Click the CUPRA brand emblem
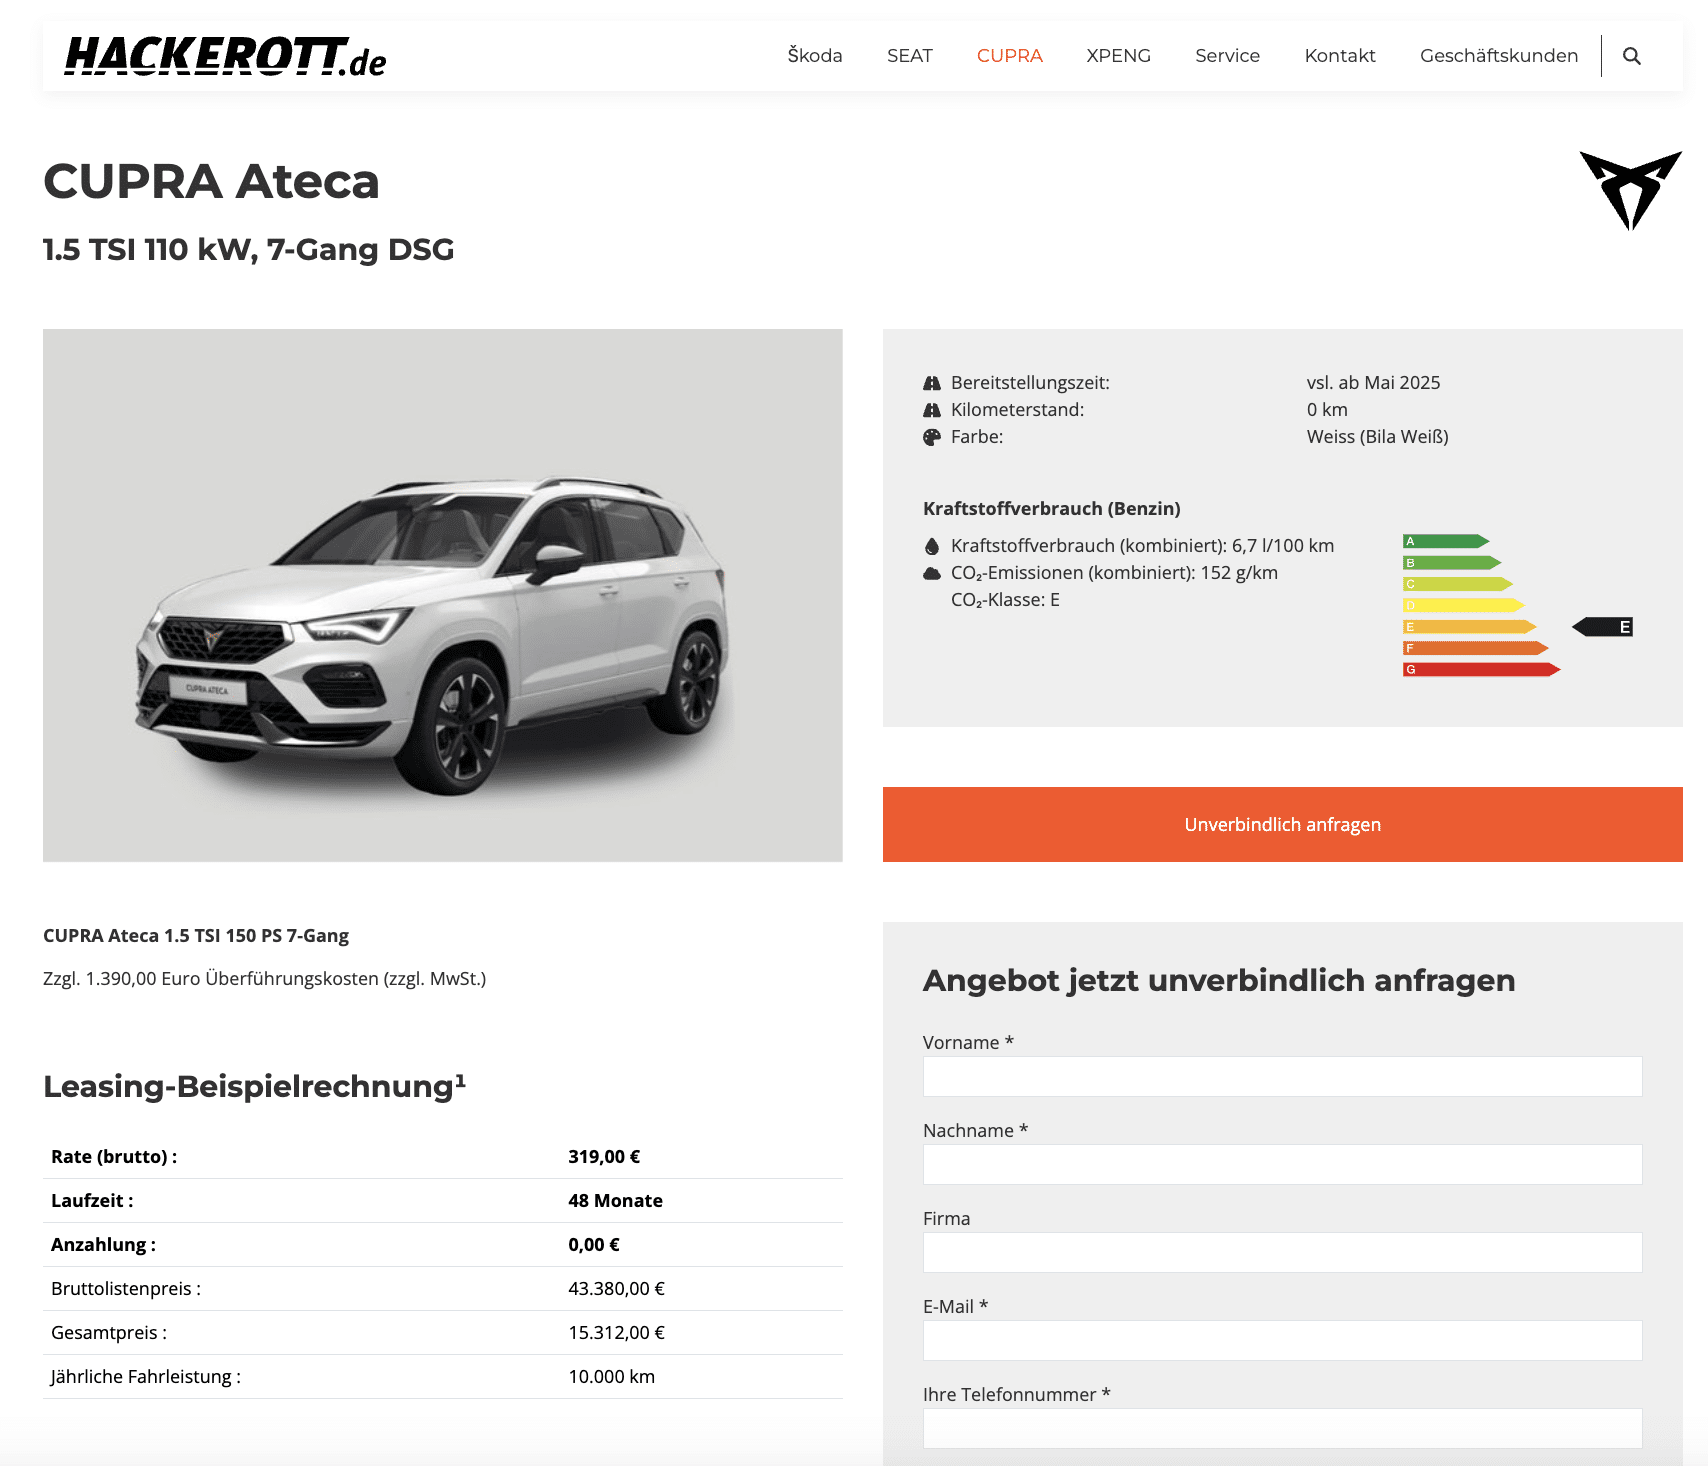Image resolution: width=1708 pixels, height=1466 pixels. point(1630,190)
